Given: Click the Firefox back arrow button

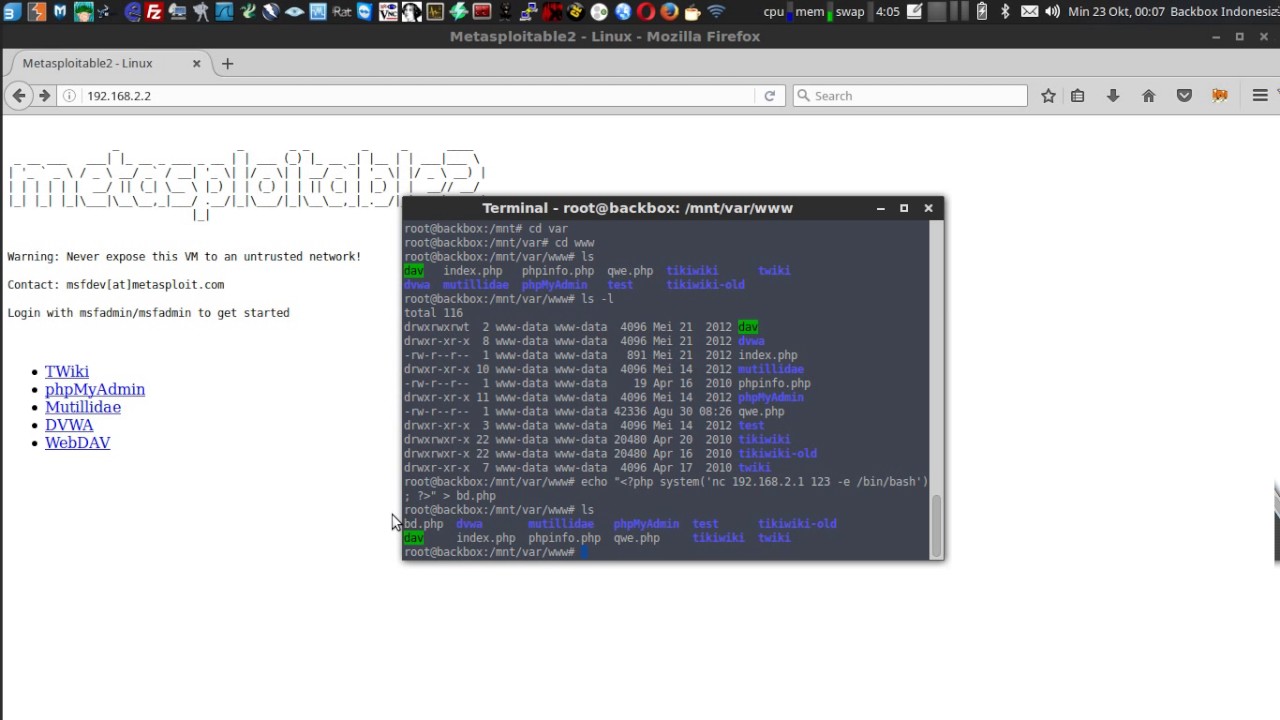Looking at the screenshot, I should (x=19, y=96).
